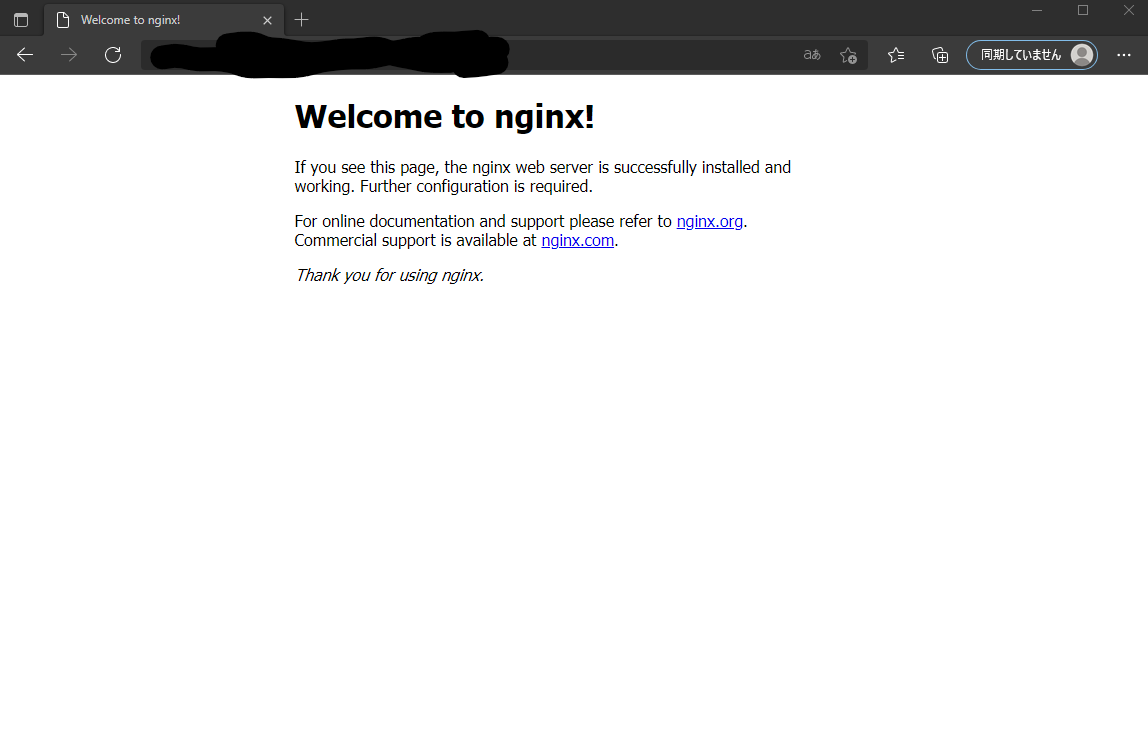Screen dimensions: 1148x745
Task: Close the browser window
Action: click(1129, 10)
